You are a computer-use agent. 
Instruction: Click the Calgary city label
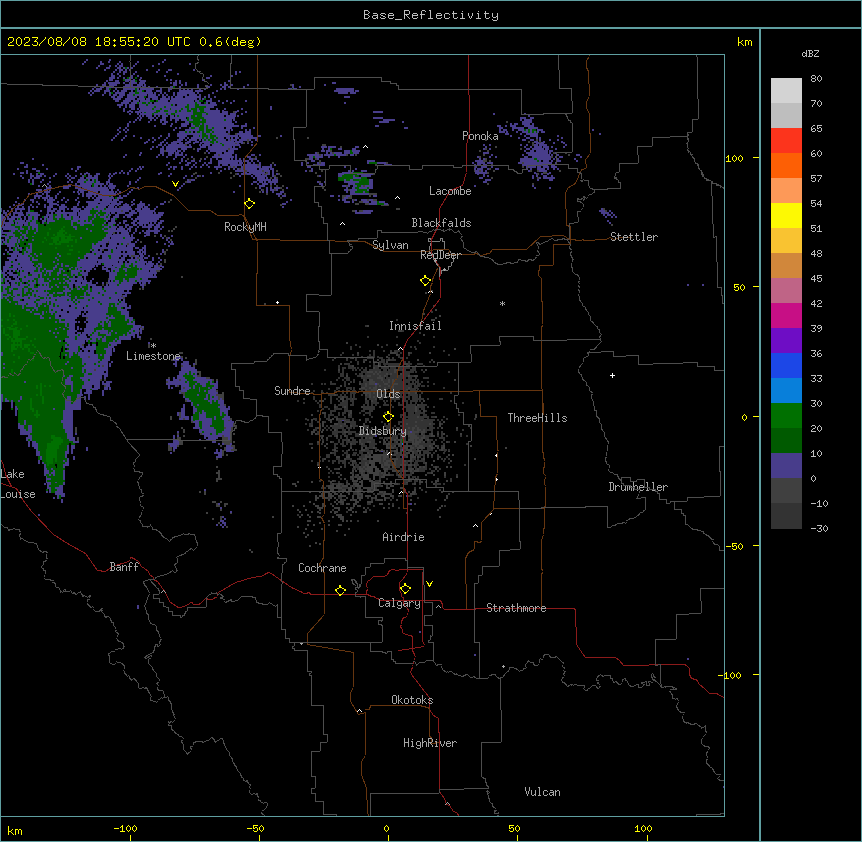click(399, 603)
